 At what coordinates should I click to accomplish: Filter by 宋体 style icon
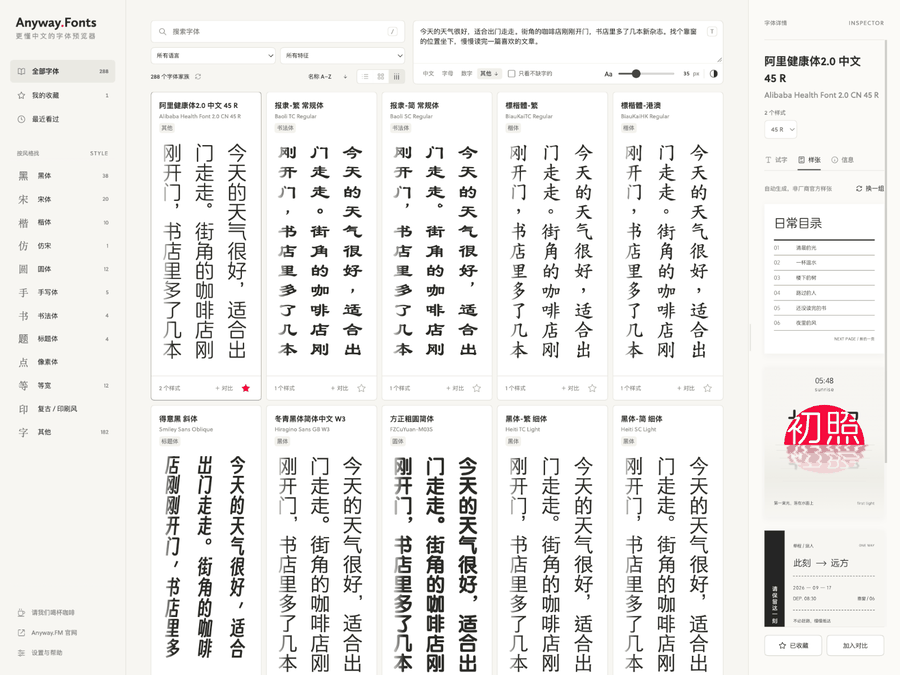click(x=23, y=199)
